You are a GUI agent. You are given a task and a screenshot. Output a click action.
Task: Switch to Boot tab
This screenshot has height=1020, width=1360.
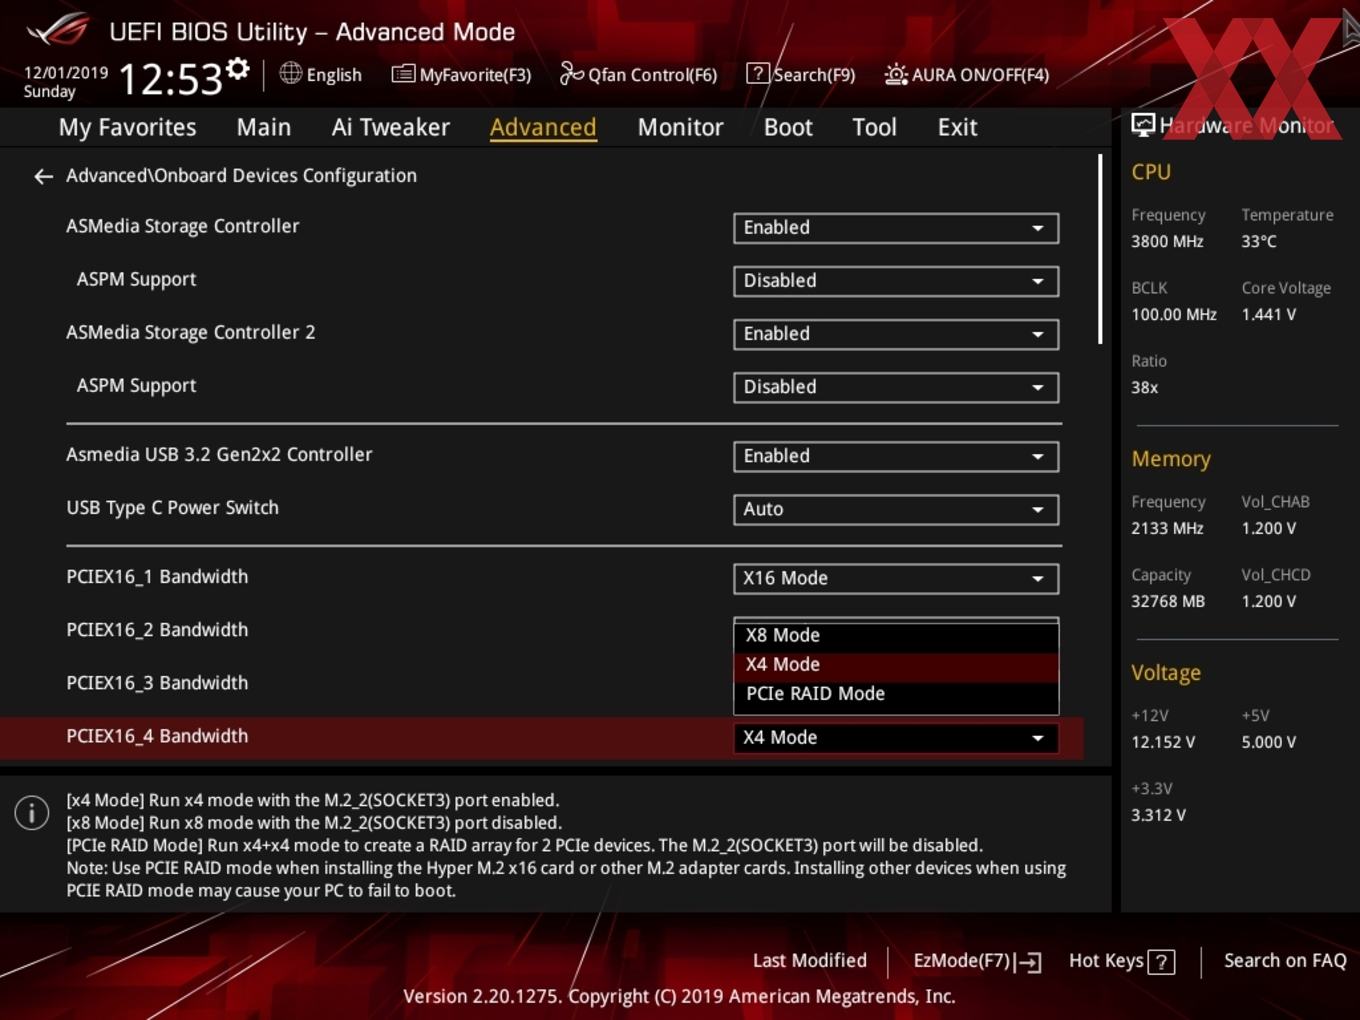(788, 128)
